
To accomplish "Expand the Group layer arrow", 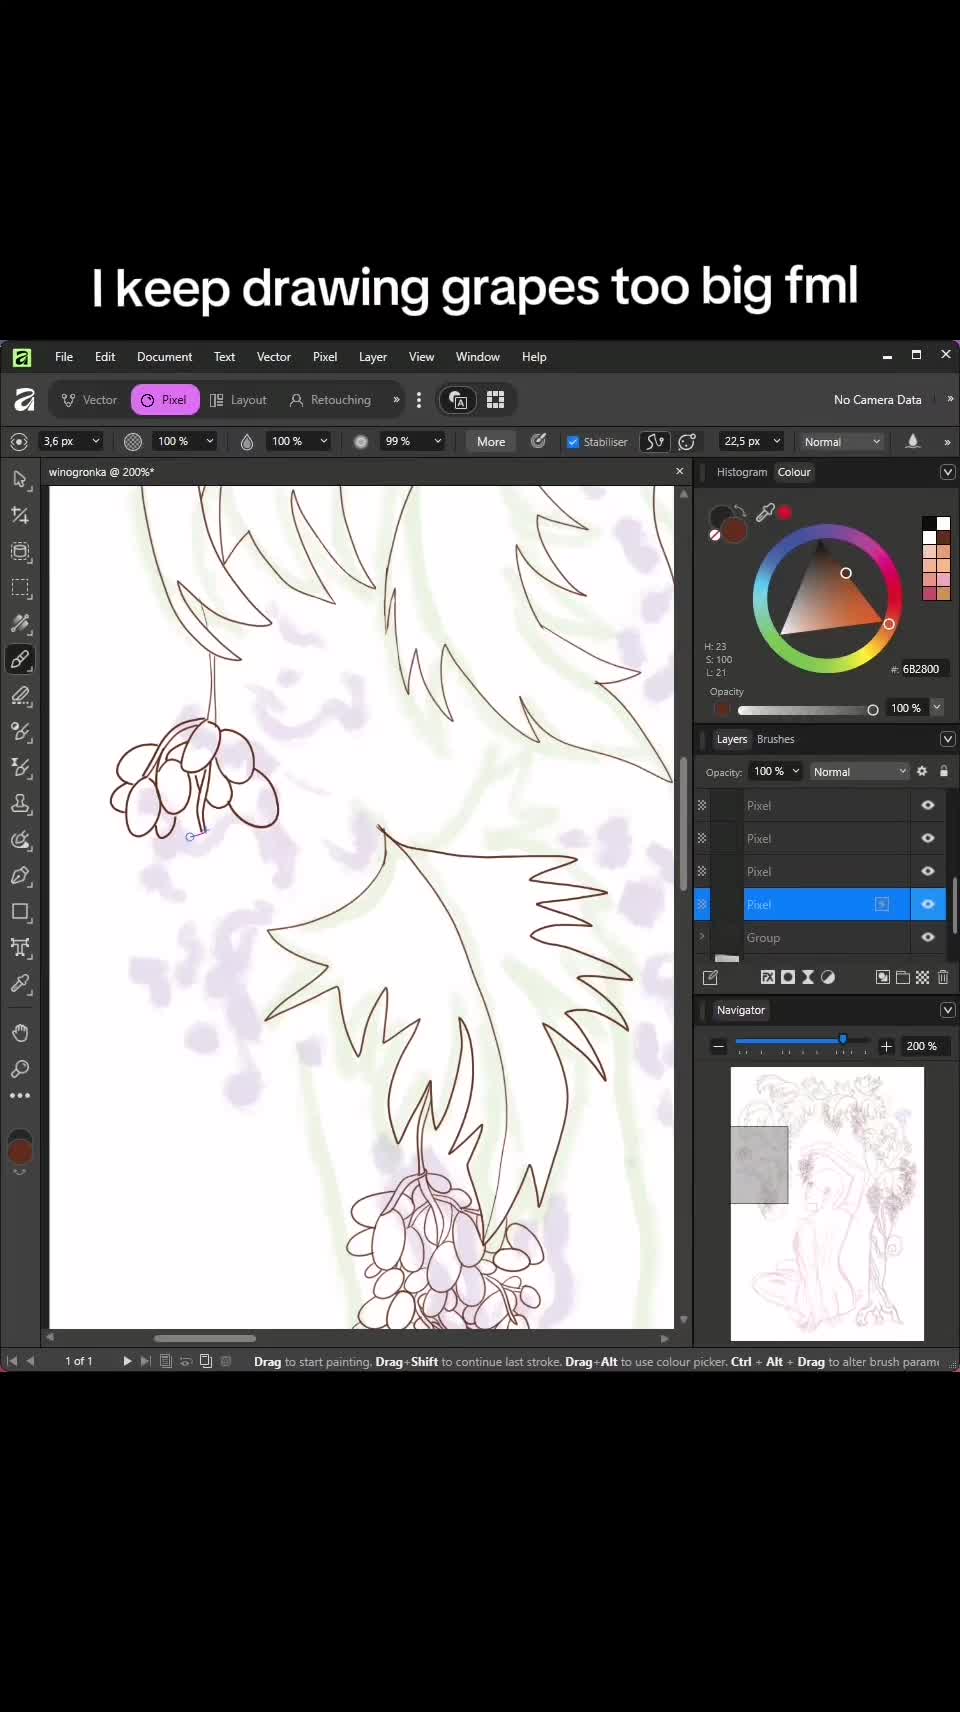I will click(x=702, y=937).
